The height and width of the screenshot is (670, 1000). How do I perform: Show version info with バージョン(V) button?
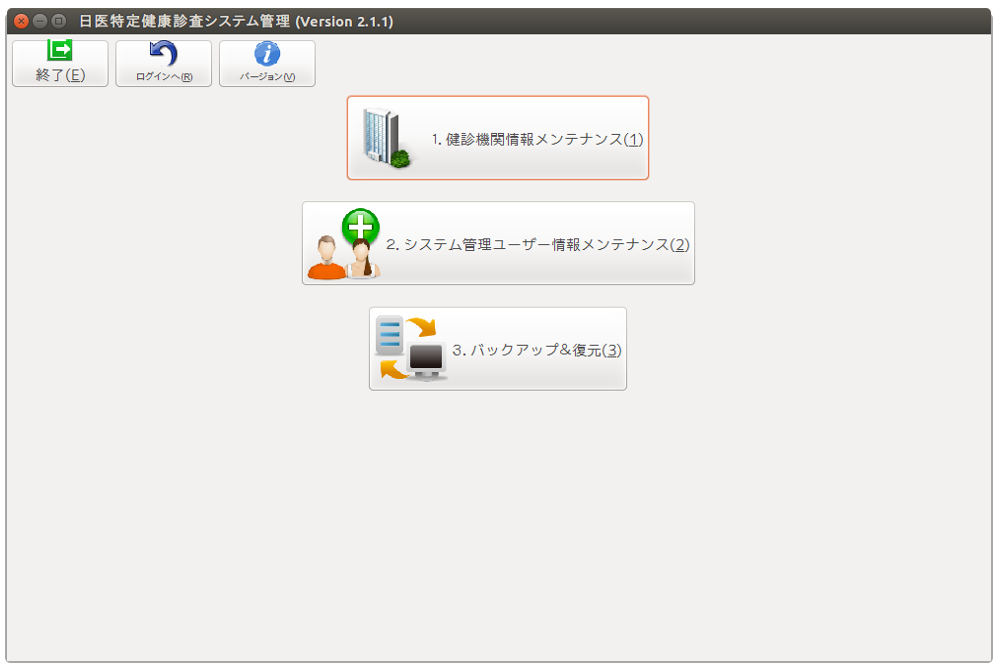(x=267, y=63)
